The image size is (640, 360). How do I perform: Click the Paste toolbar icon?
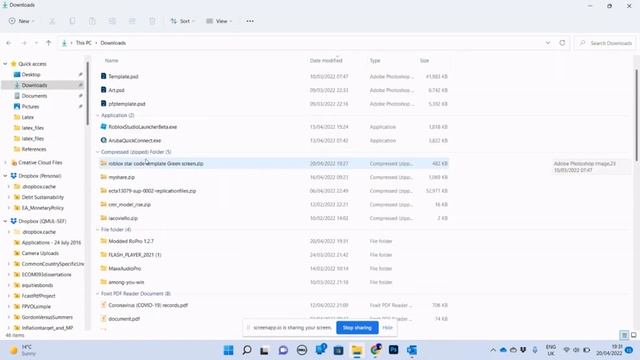pyautogui.click(x=92, y=21)
